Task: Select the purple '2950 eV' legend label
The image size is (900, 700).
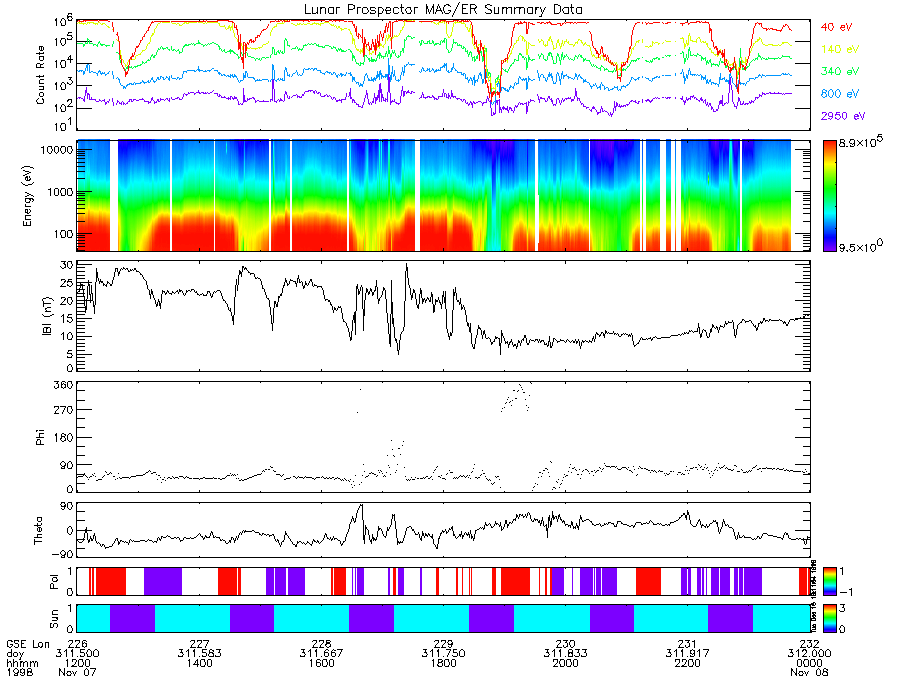Action: 843,116
